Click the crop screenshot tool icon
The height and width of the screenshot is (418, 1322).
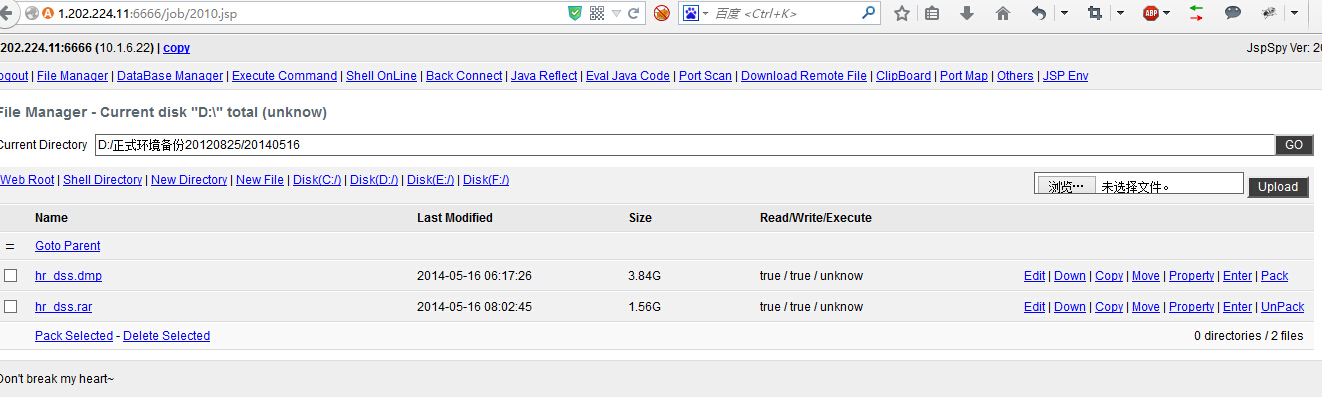click(1094, 13)
